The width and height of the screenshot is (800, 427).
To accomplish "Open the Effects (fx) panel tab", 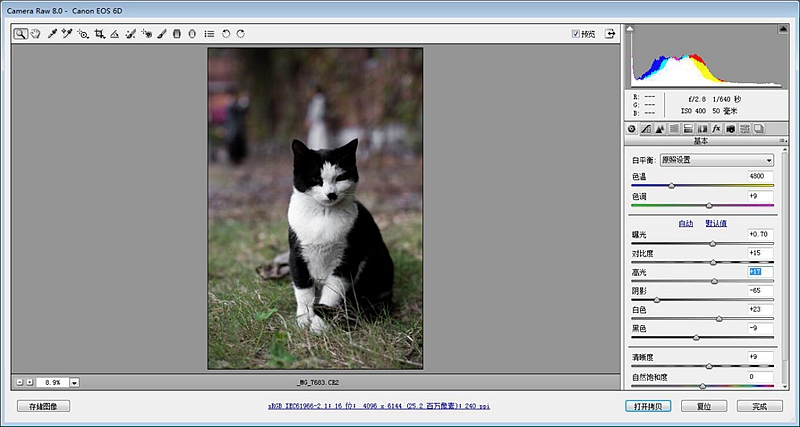I will [716, 129].
